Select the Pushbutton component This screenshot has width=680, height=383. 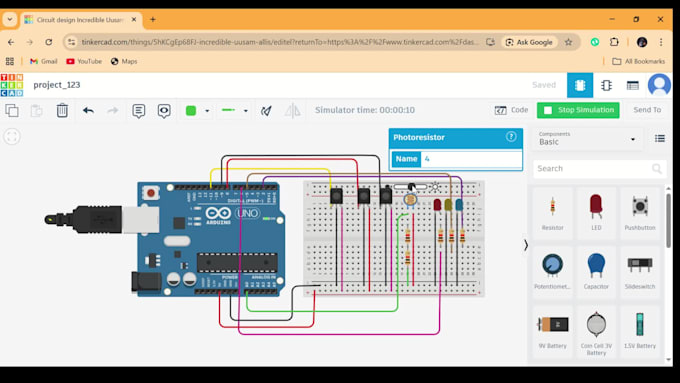pyautogui.click(x=640, y=213)
